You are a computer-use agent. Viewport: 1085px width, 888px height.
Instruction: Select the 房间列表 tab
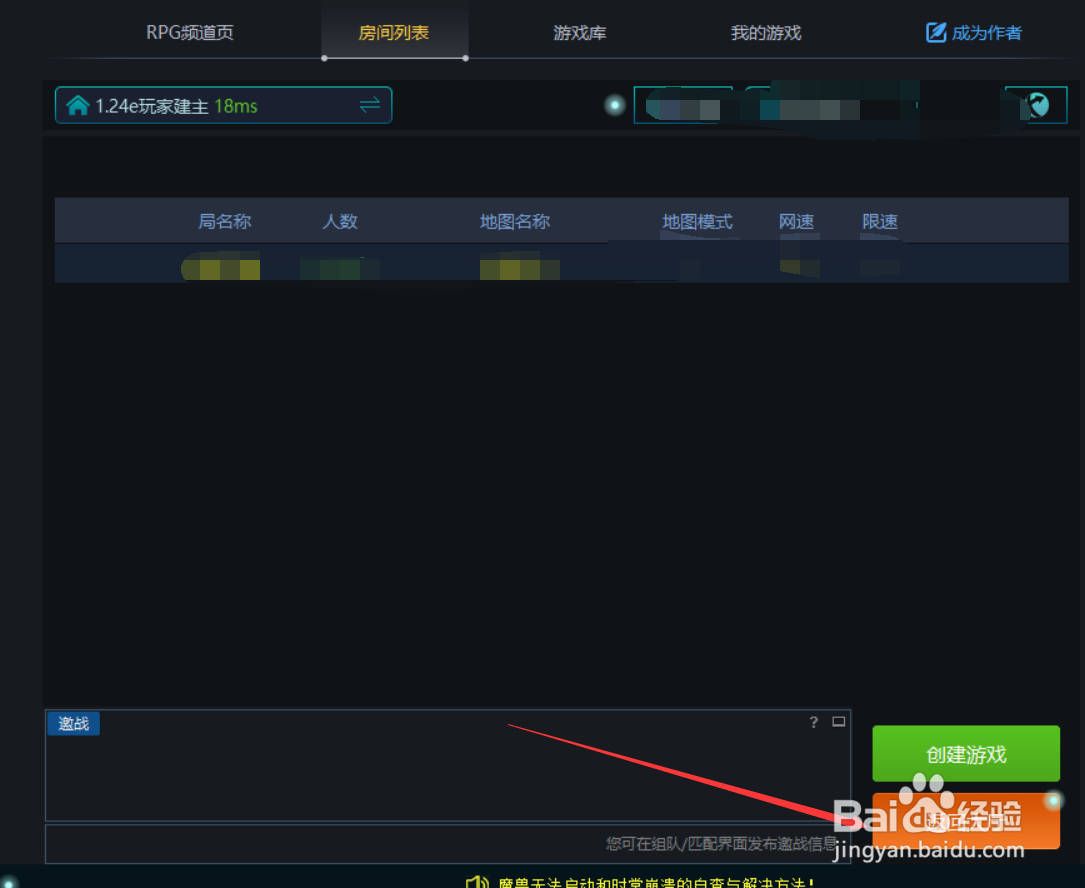394,33
